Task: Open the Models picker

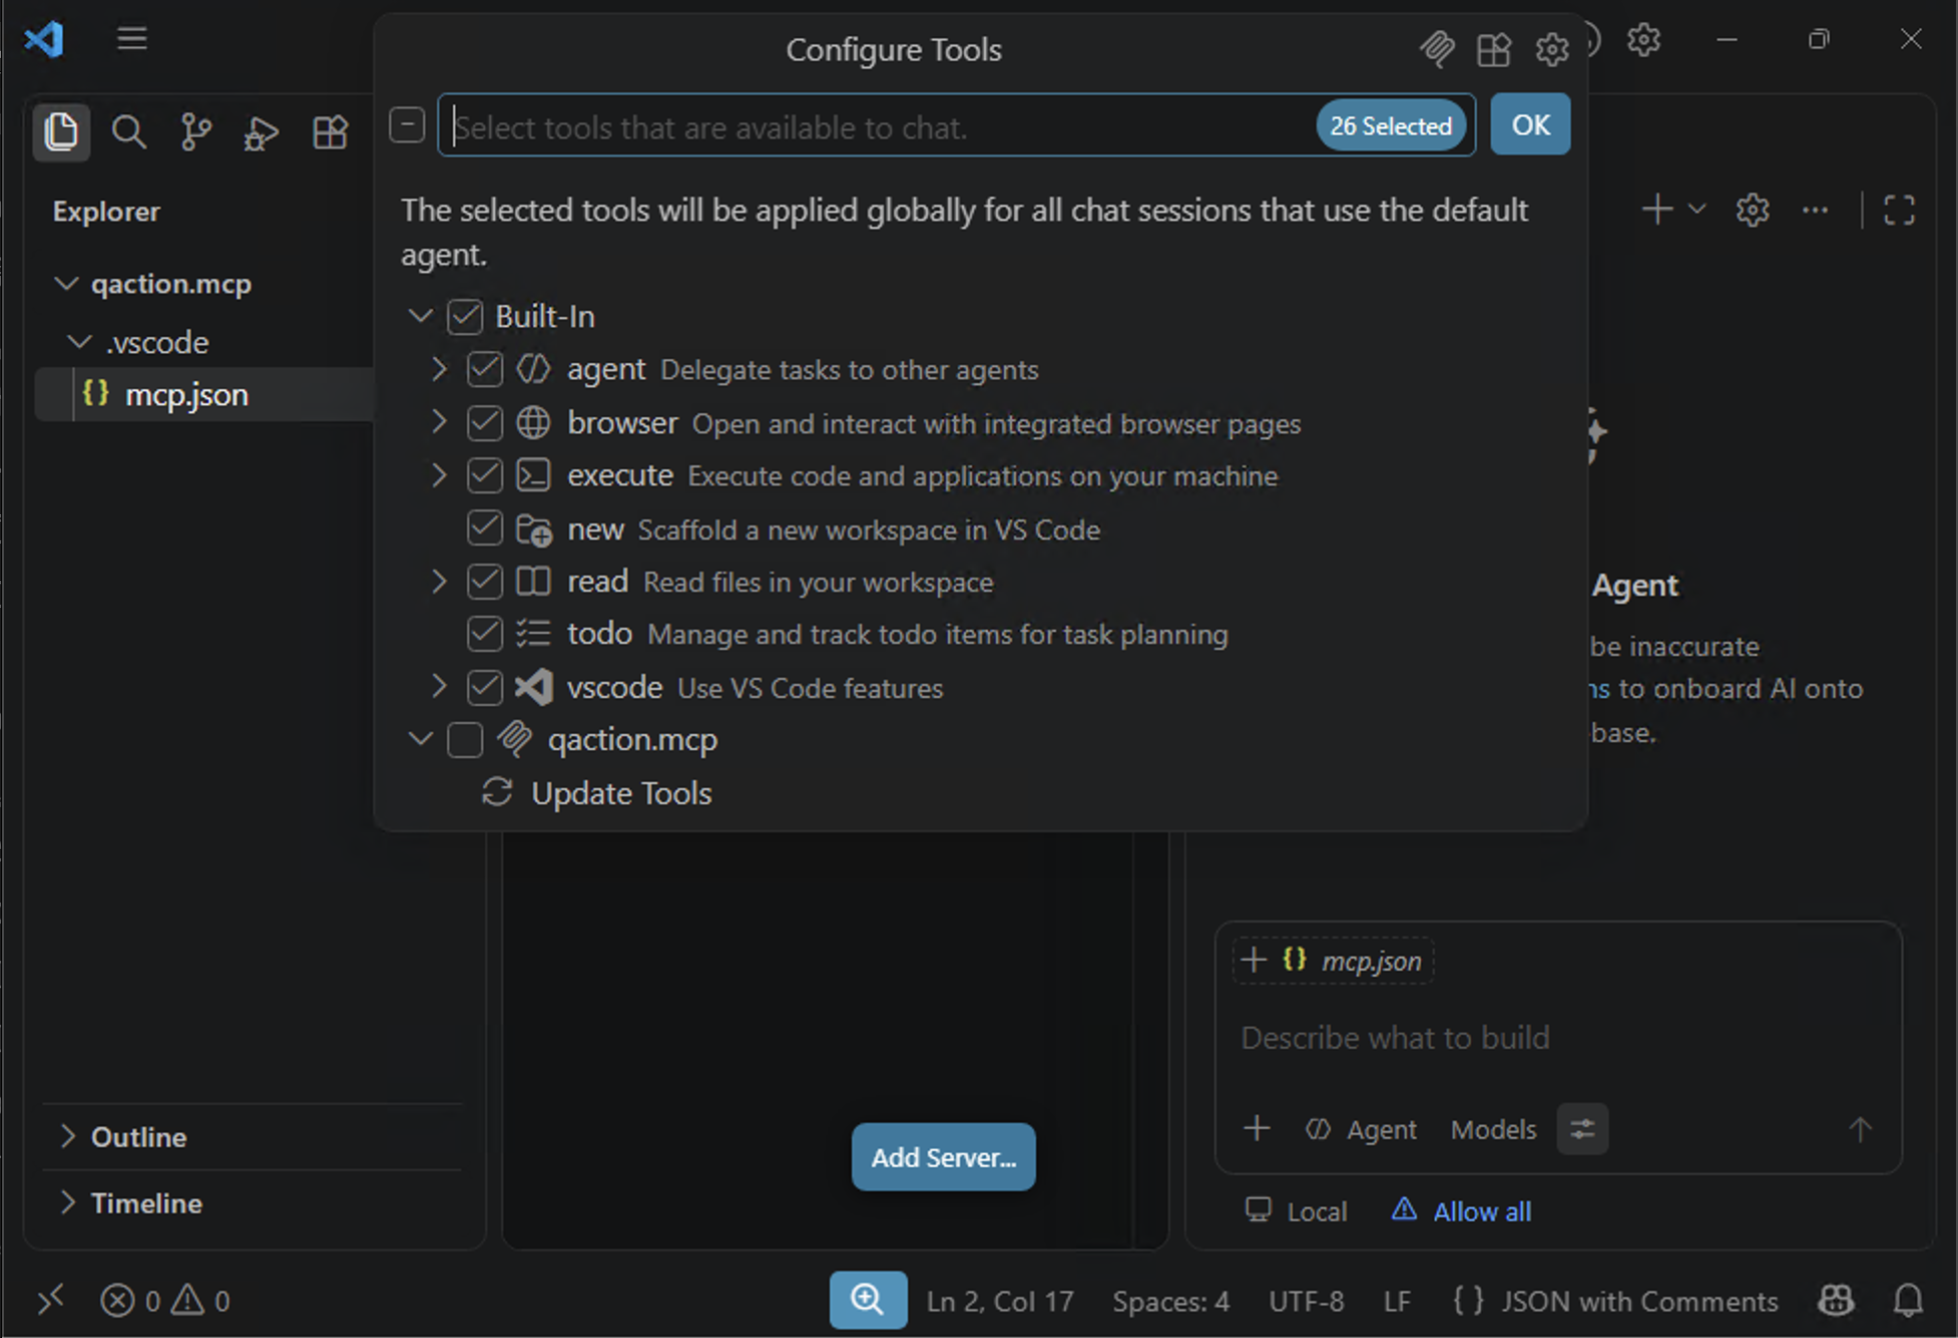Action: (1493, 1129)
